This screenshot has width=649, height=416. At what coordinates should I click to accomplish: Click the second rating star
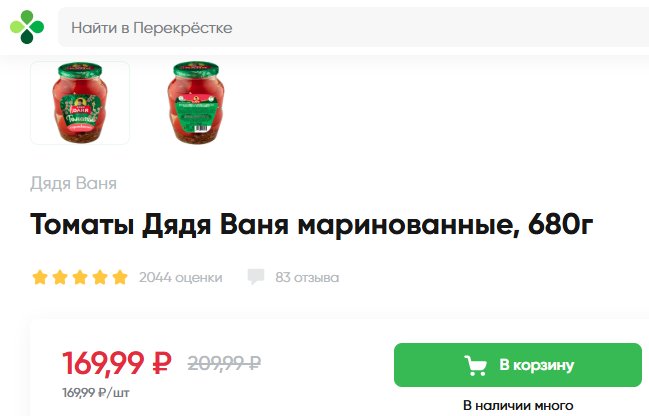coord(60,277)
